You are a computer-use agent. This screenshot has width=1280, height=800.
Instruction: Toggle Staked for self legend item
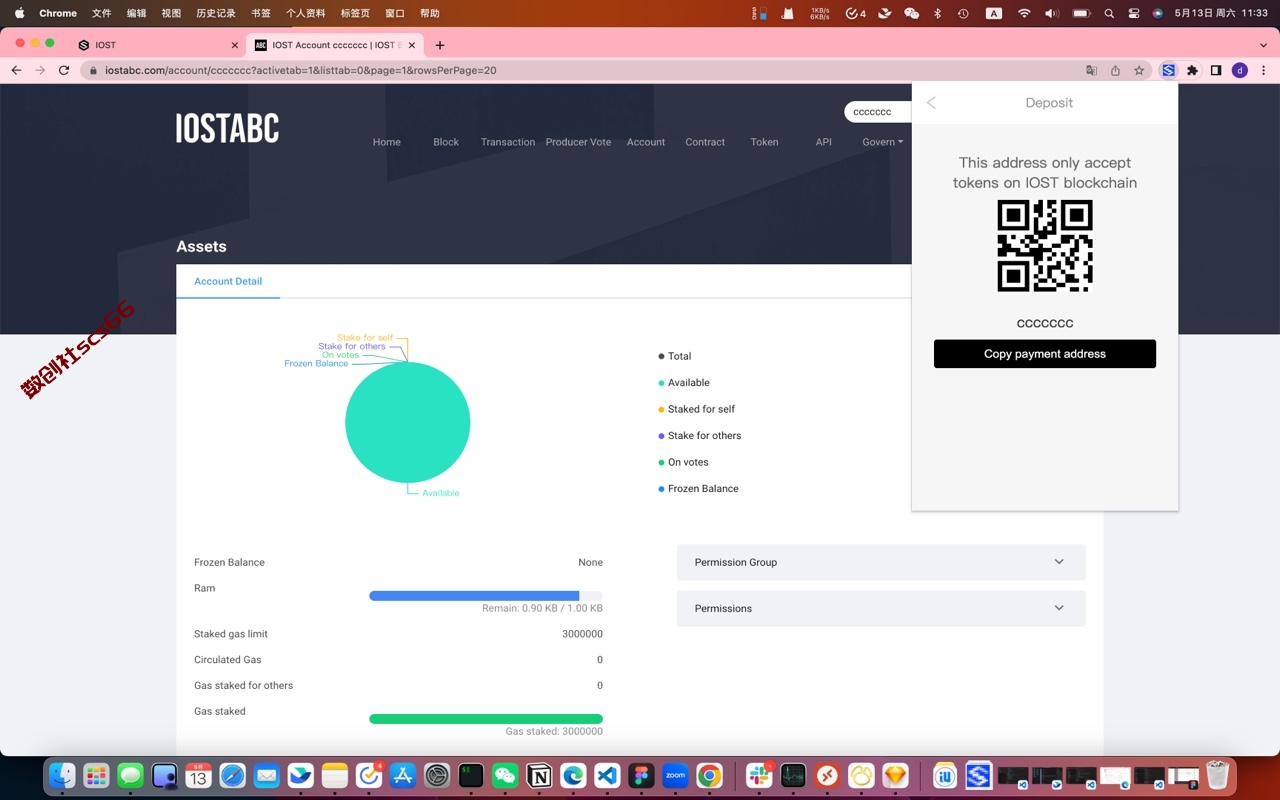pyautogui.click(x=697, y=409)
